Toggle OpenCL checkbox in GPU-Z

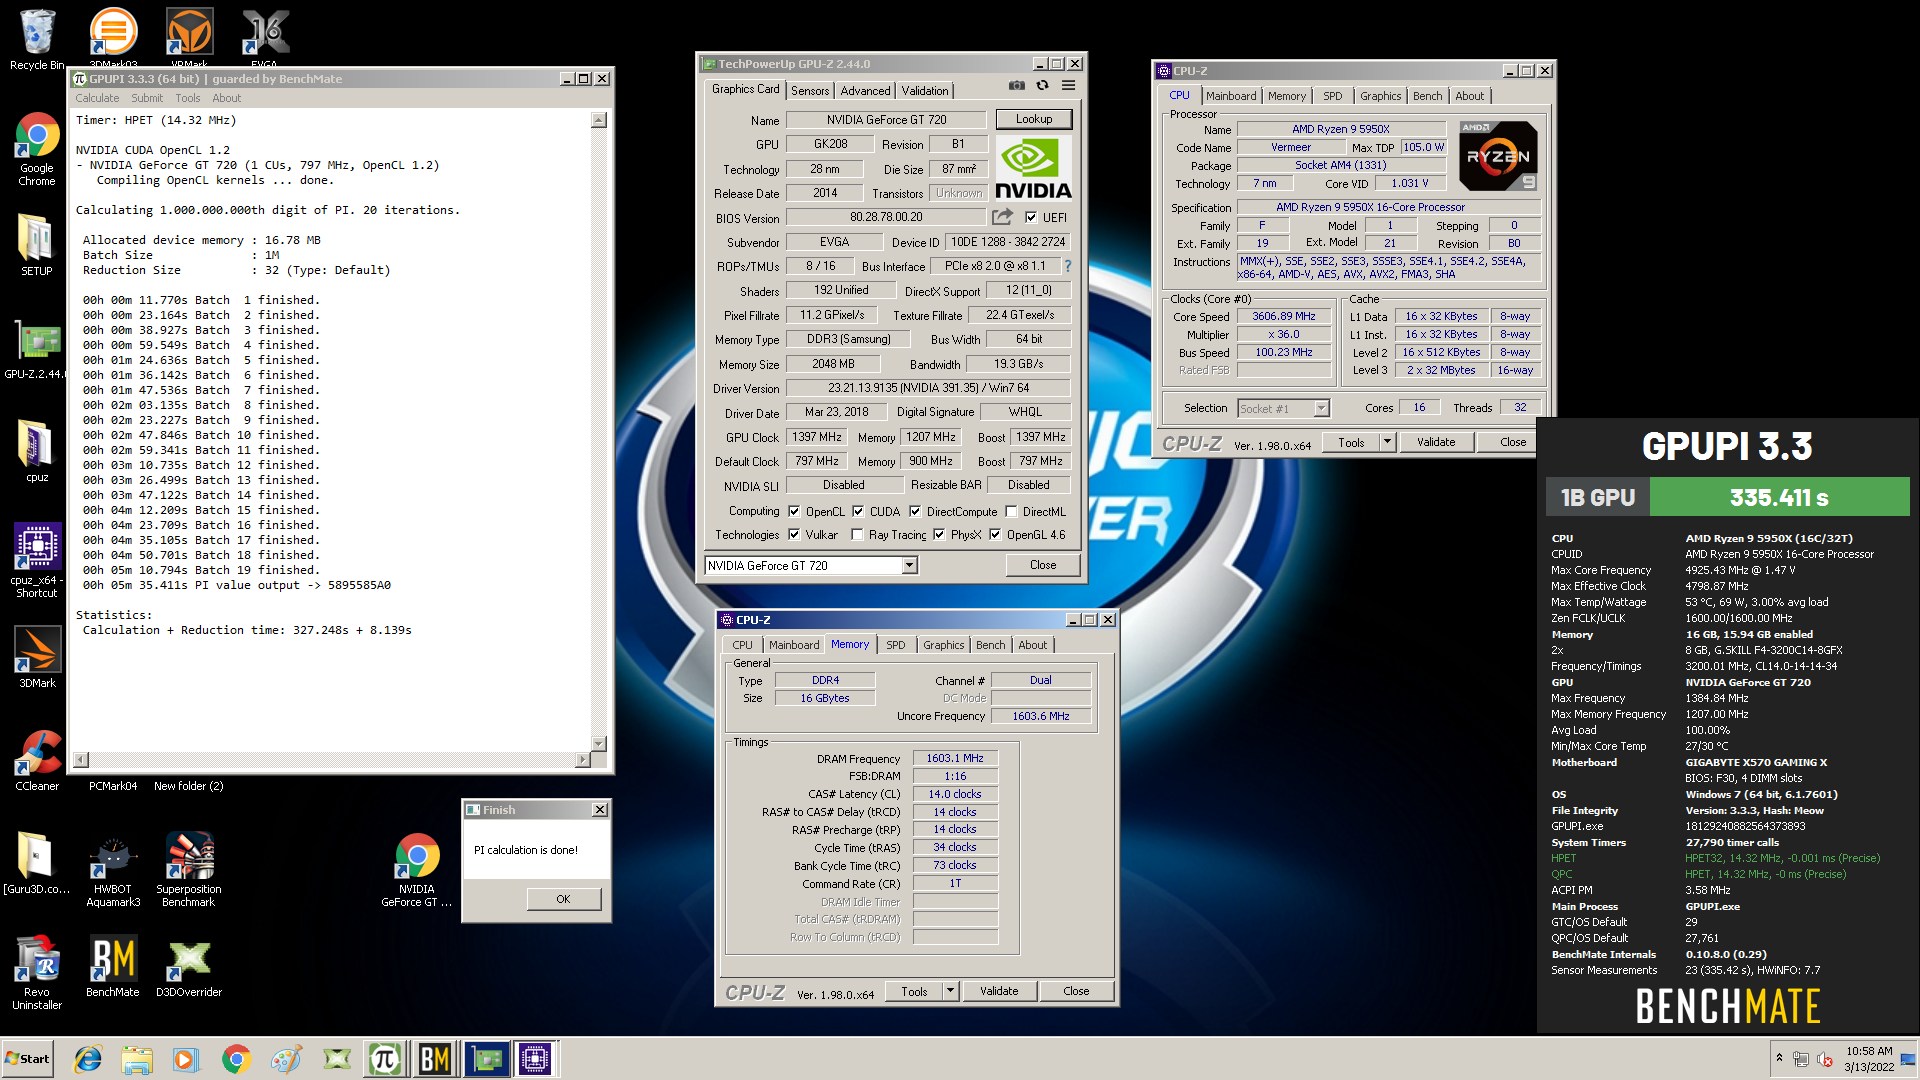pos(794,511)
